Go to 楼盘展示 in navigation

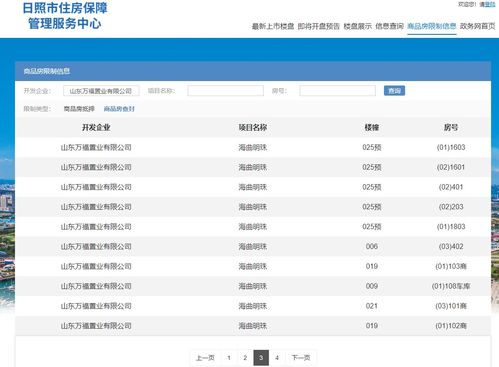click(357, 26)
